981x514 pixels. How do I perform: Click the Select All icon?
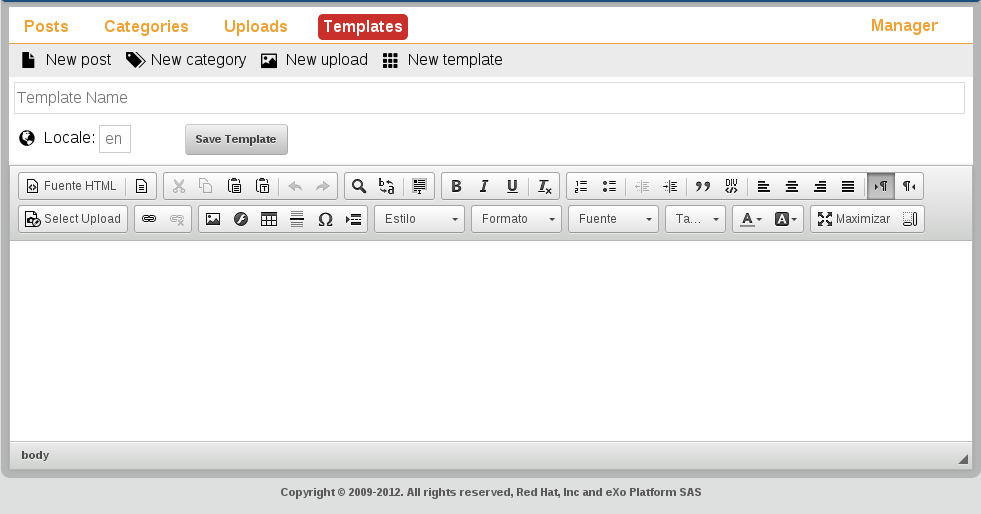pyautogui.click(x=419, y=186)
